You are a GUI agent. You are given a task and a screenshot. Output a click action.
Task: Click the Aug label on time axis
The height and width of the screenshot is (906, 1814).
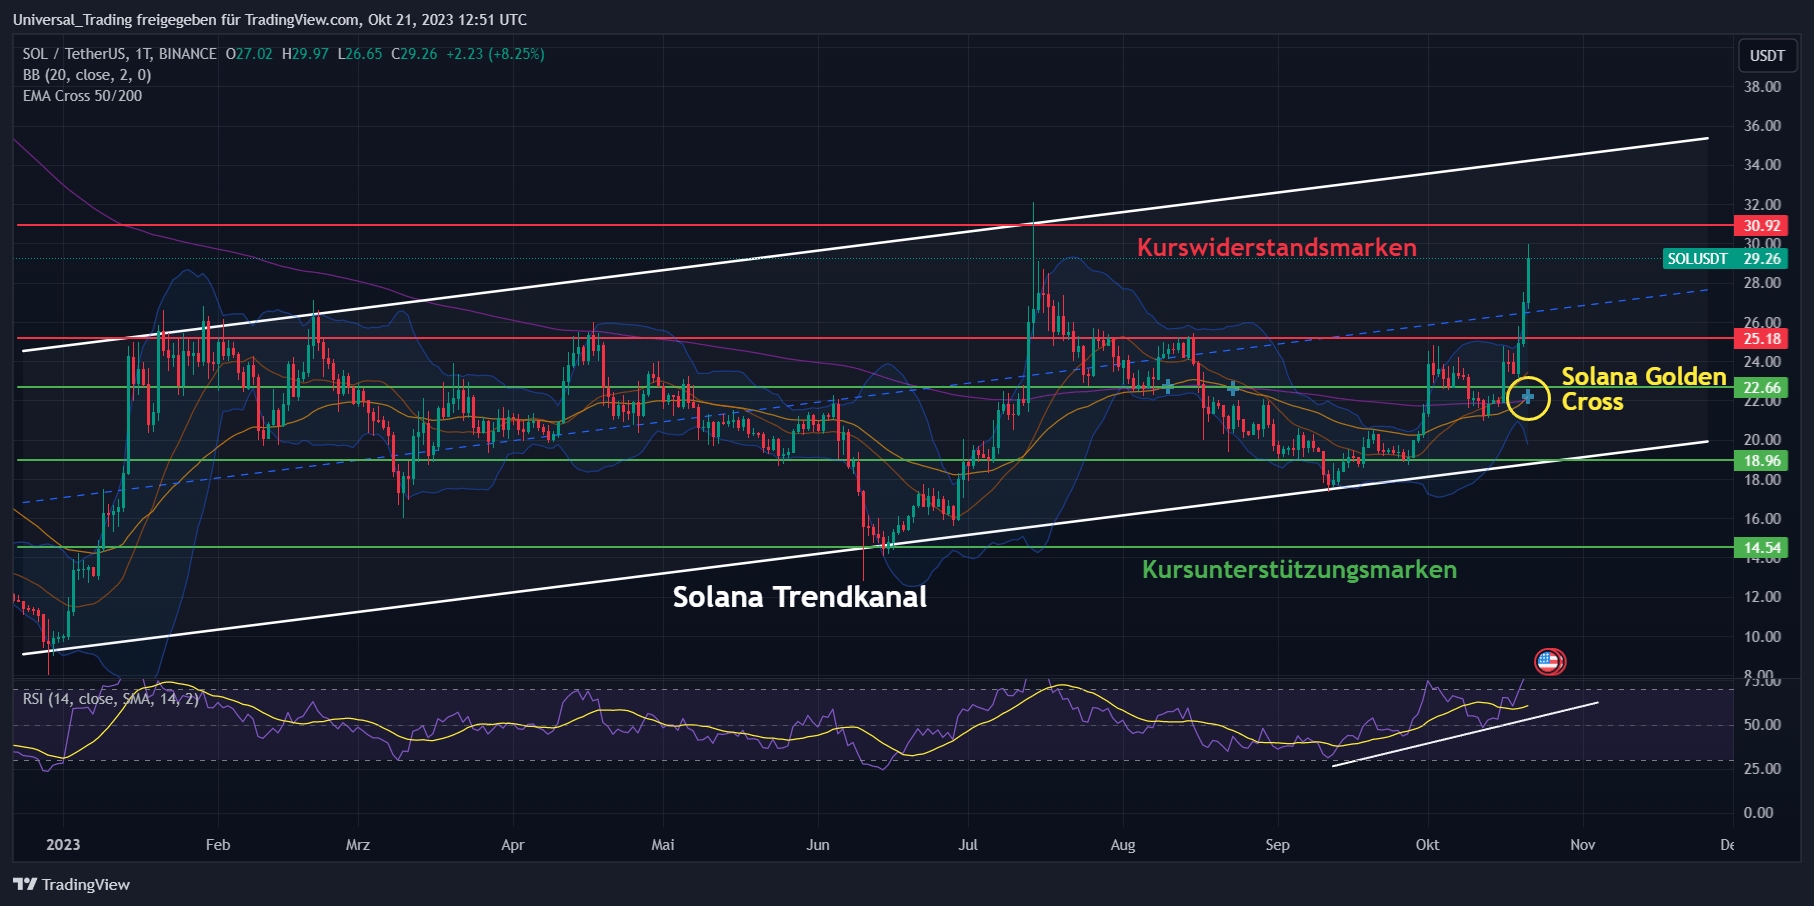[x=1123, y=845]
